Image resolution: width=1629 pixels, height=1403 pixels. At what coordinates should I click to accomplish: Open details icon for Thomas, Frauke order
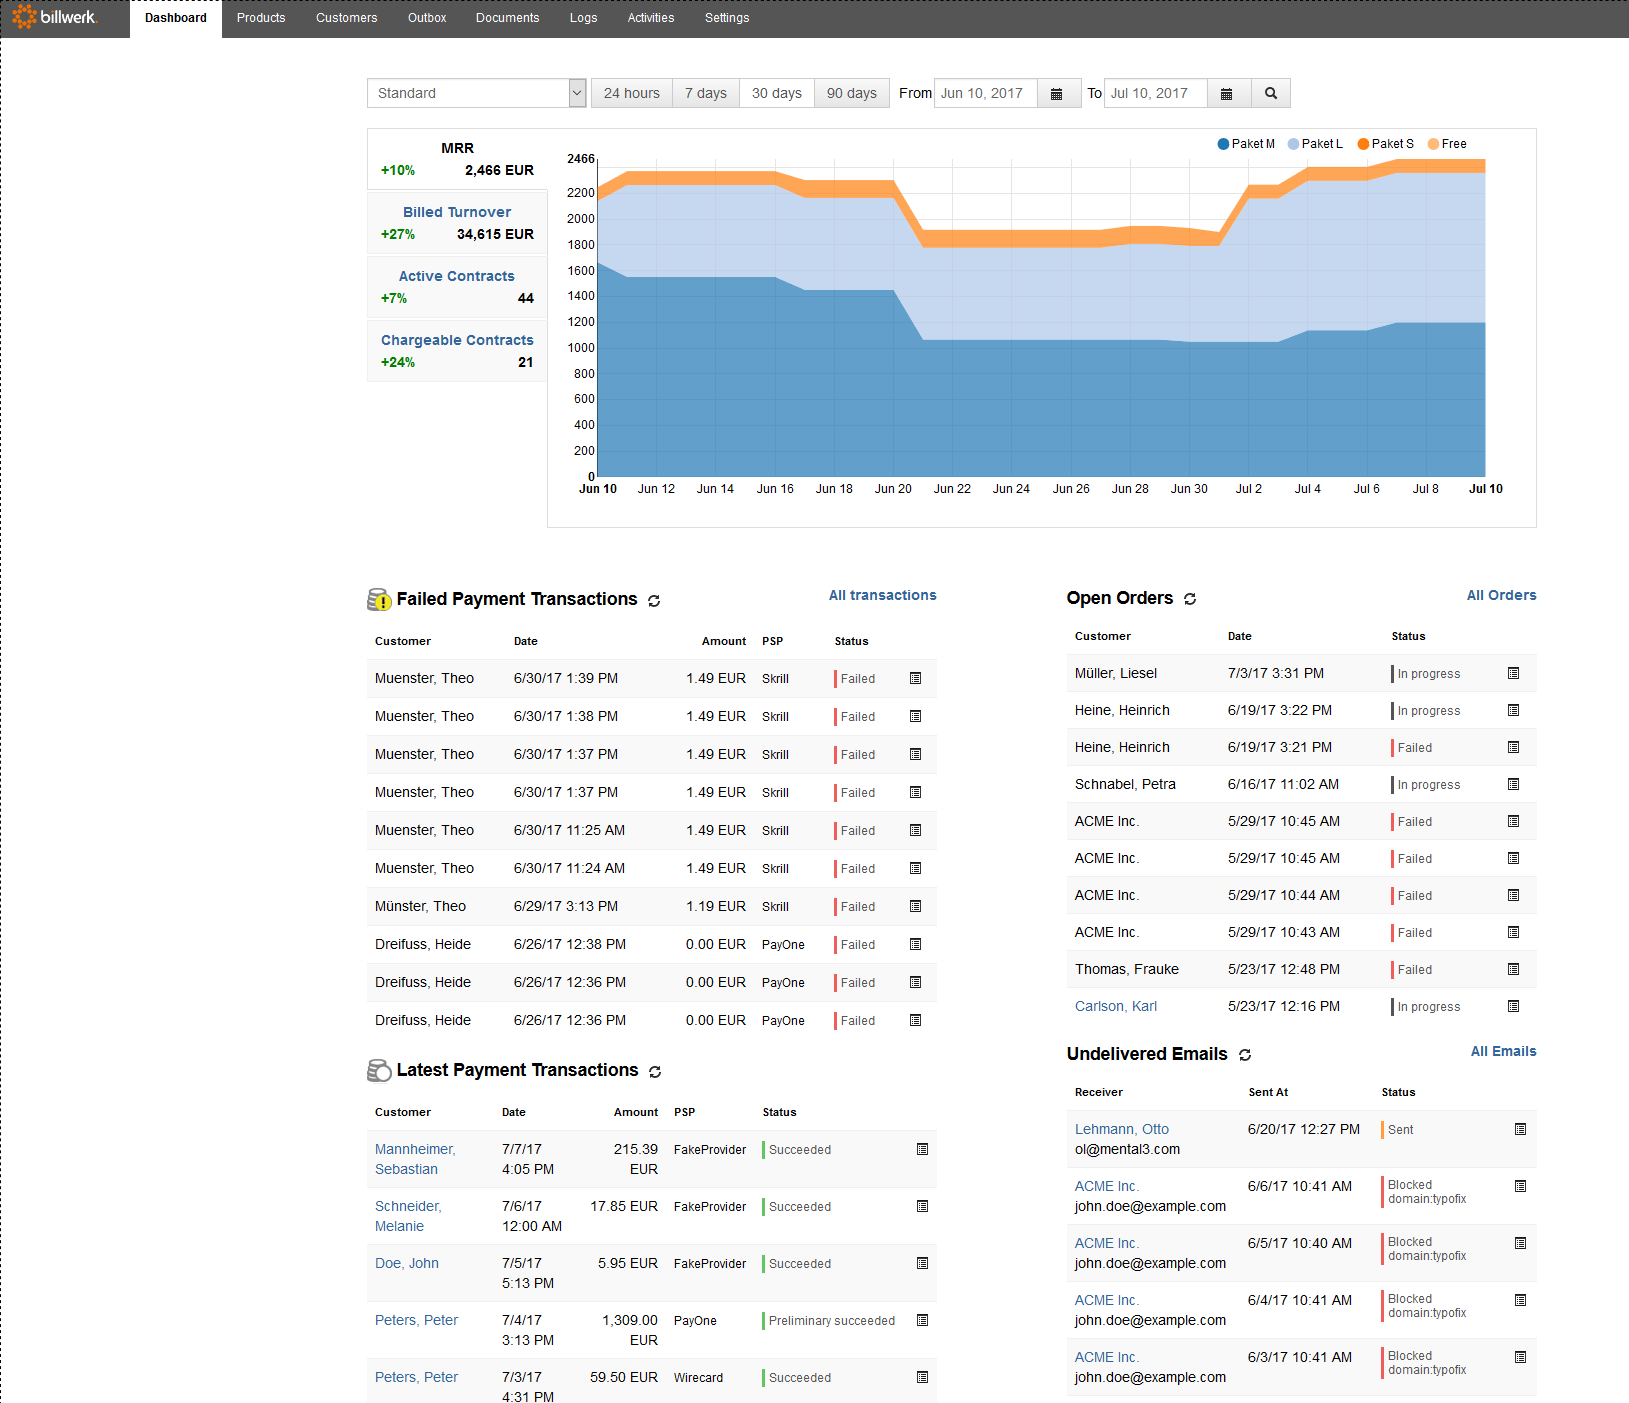pyautogui.click(x=1513, y=969)
